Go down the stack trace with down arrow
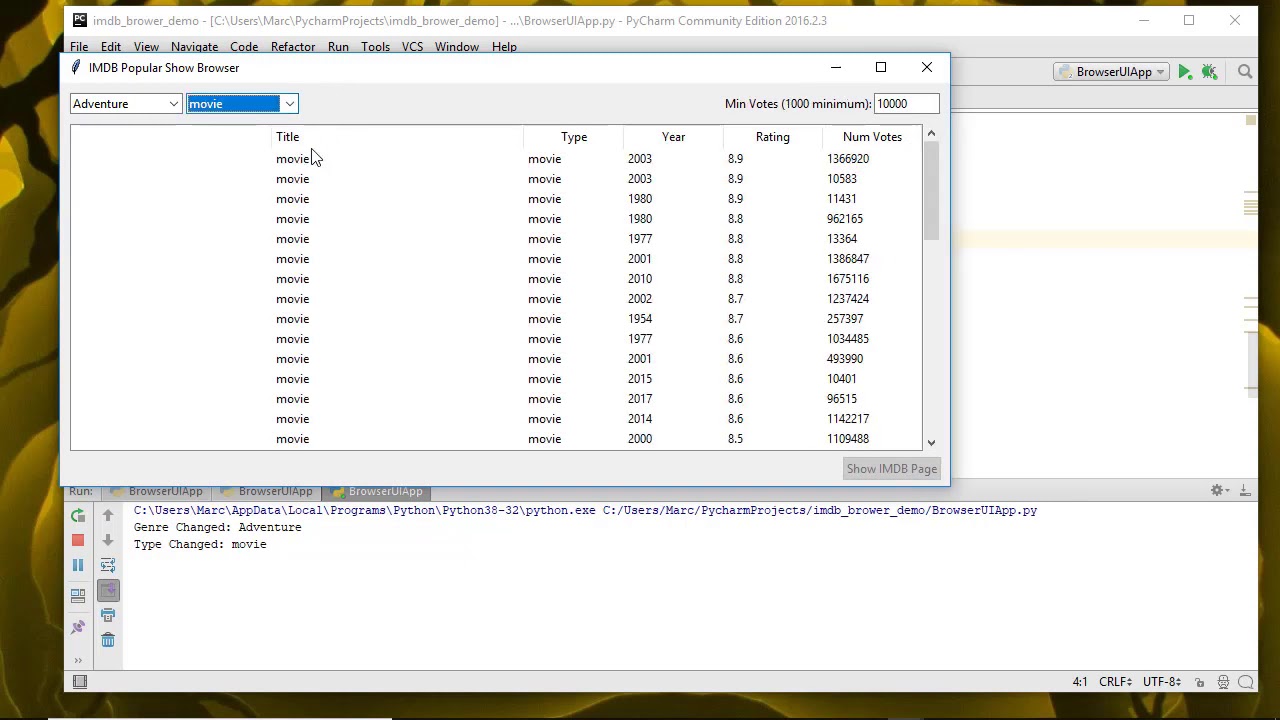 coord(108,540)
